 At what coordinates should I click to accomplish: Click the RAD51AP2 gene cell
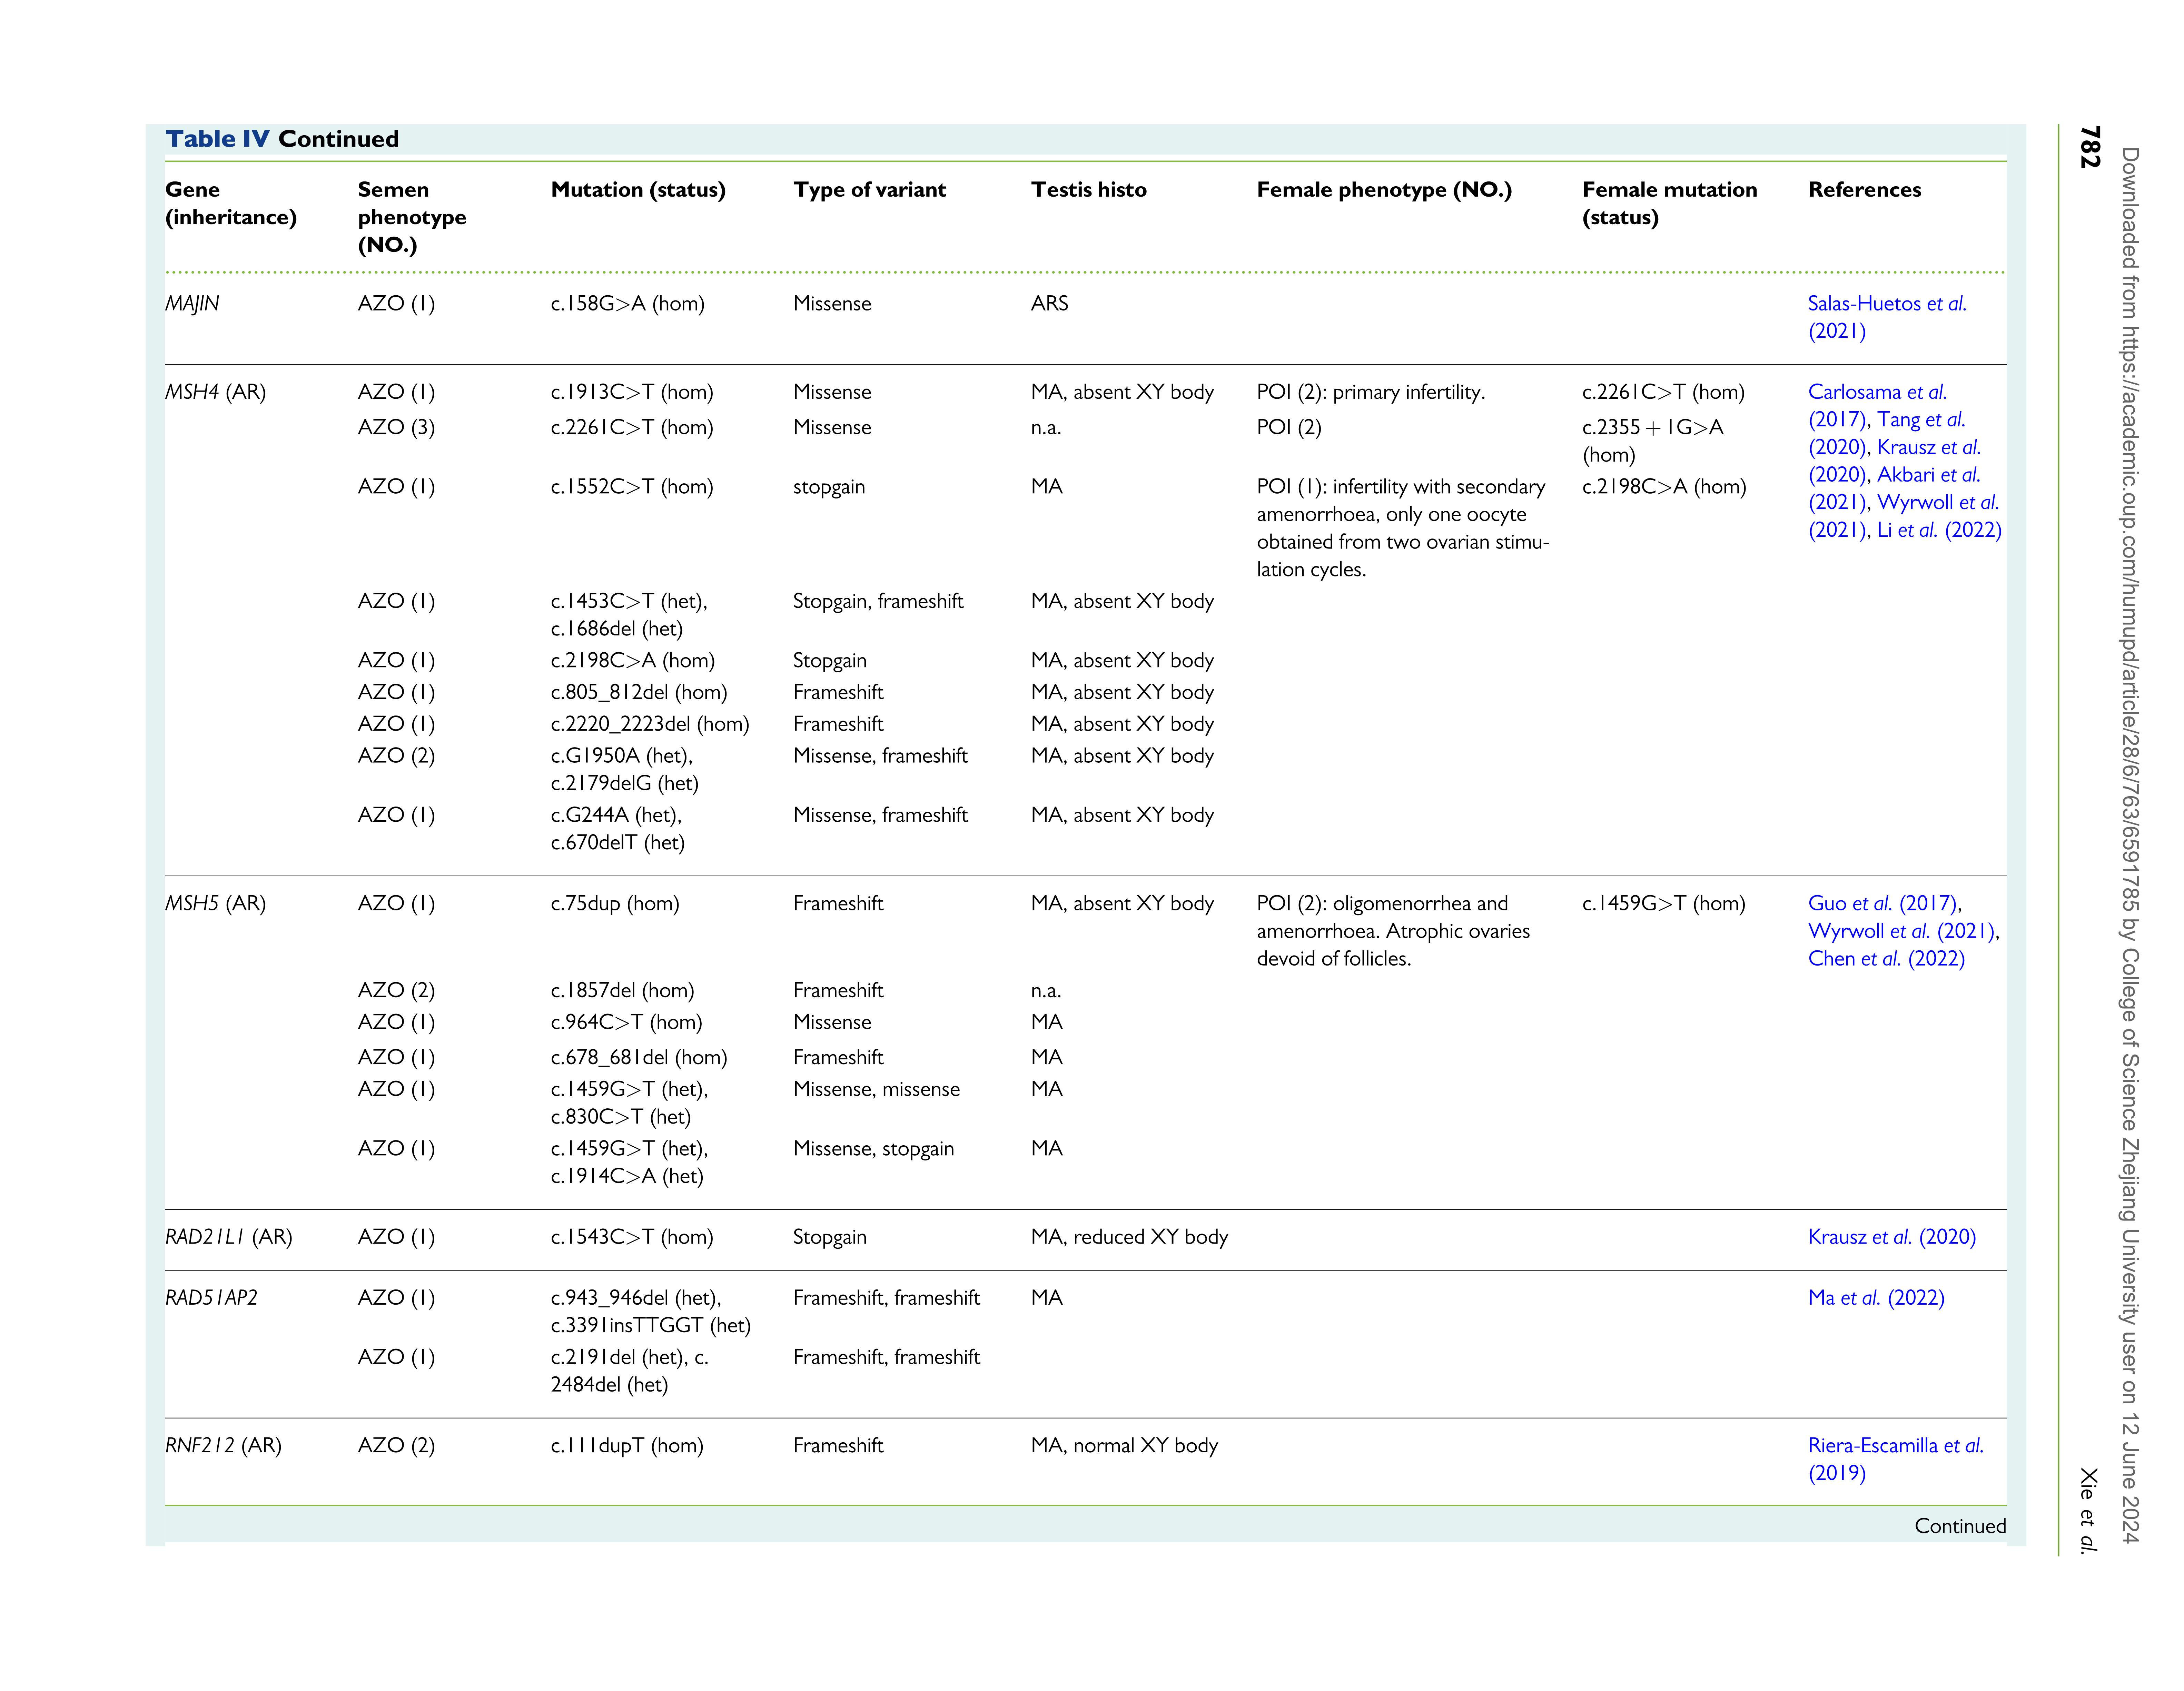[x=211, y=1298]
